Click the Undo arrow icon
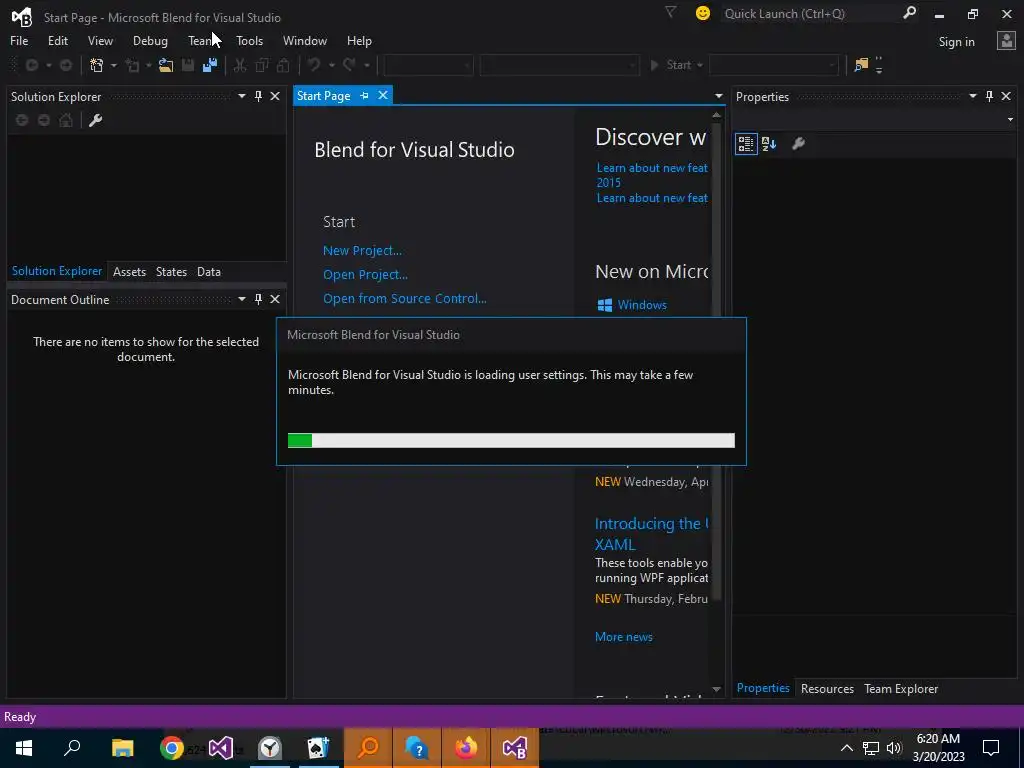 (x=315, y=65)
